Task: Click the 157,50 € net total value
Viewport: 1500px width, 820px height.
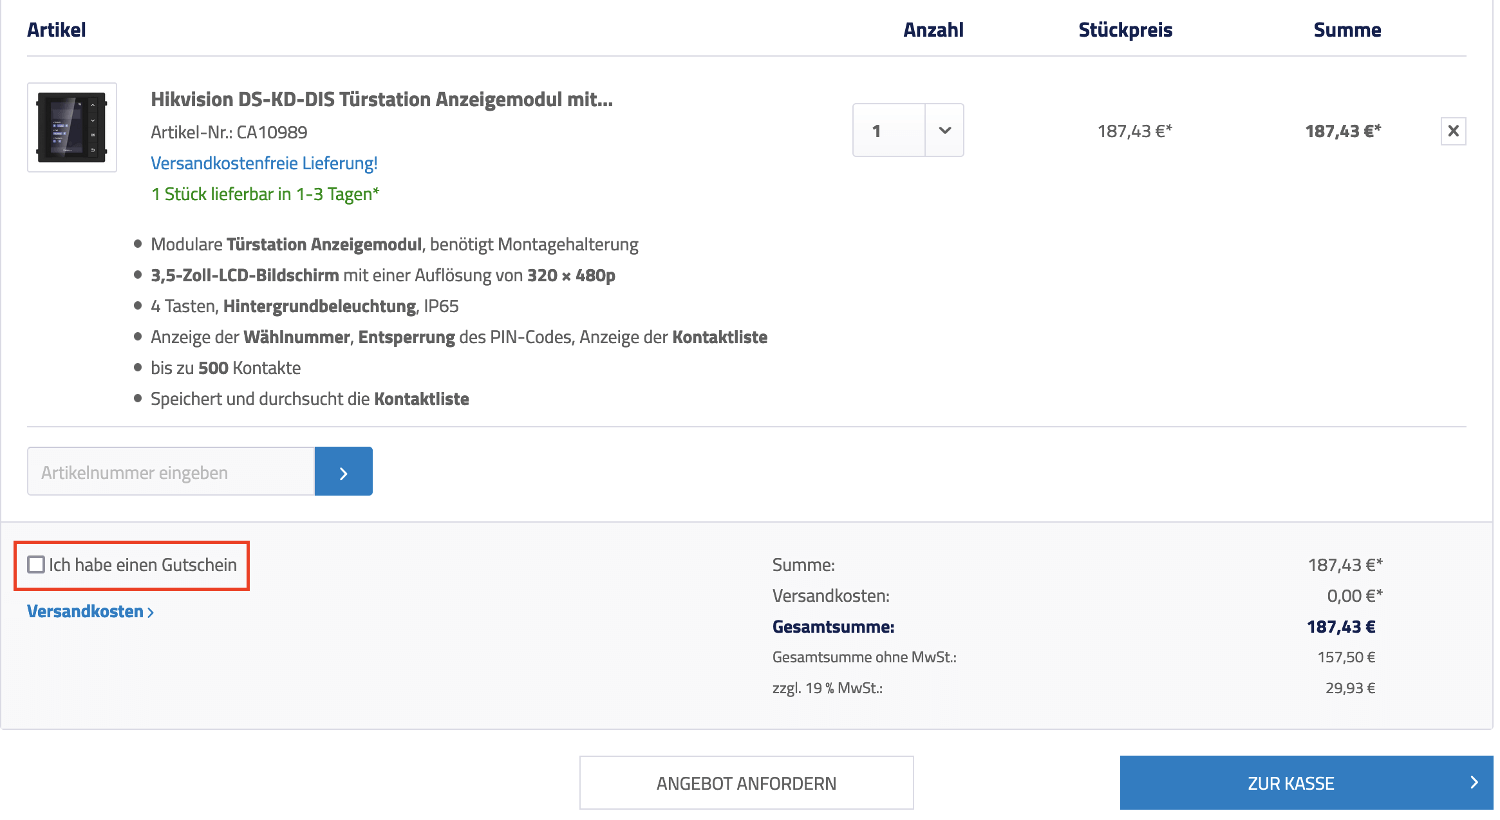Action: (1346, 657)
